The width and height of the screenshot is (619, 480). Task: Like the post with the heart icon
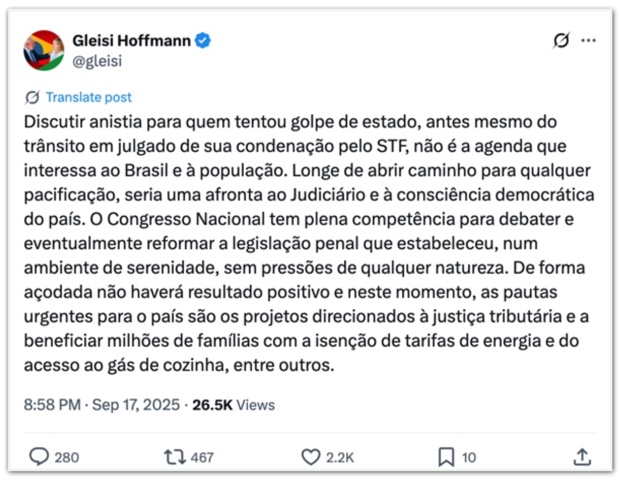[311, 457]
